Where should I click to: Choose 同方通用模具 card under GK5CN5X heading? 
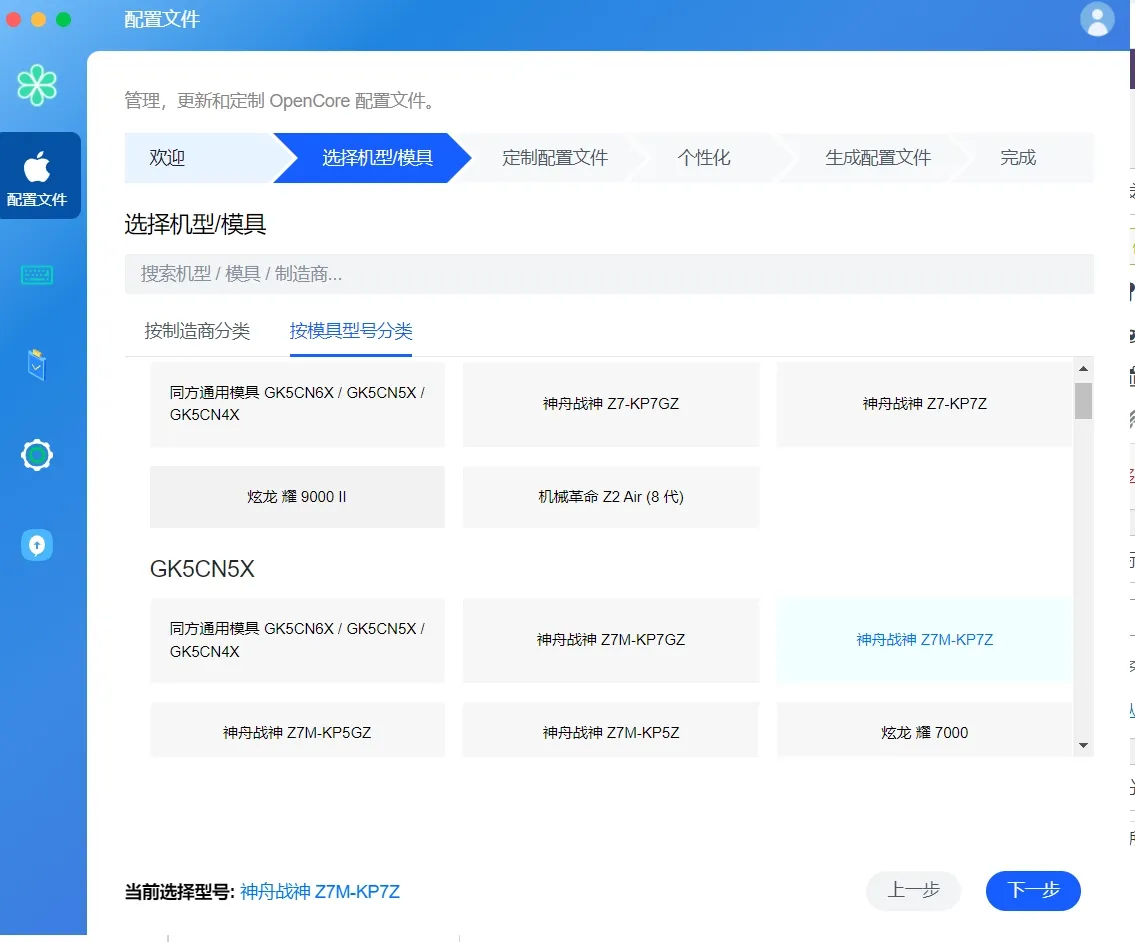pos(297,640)
